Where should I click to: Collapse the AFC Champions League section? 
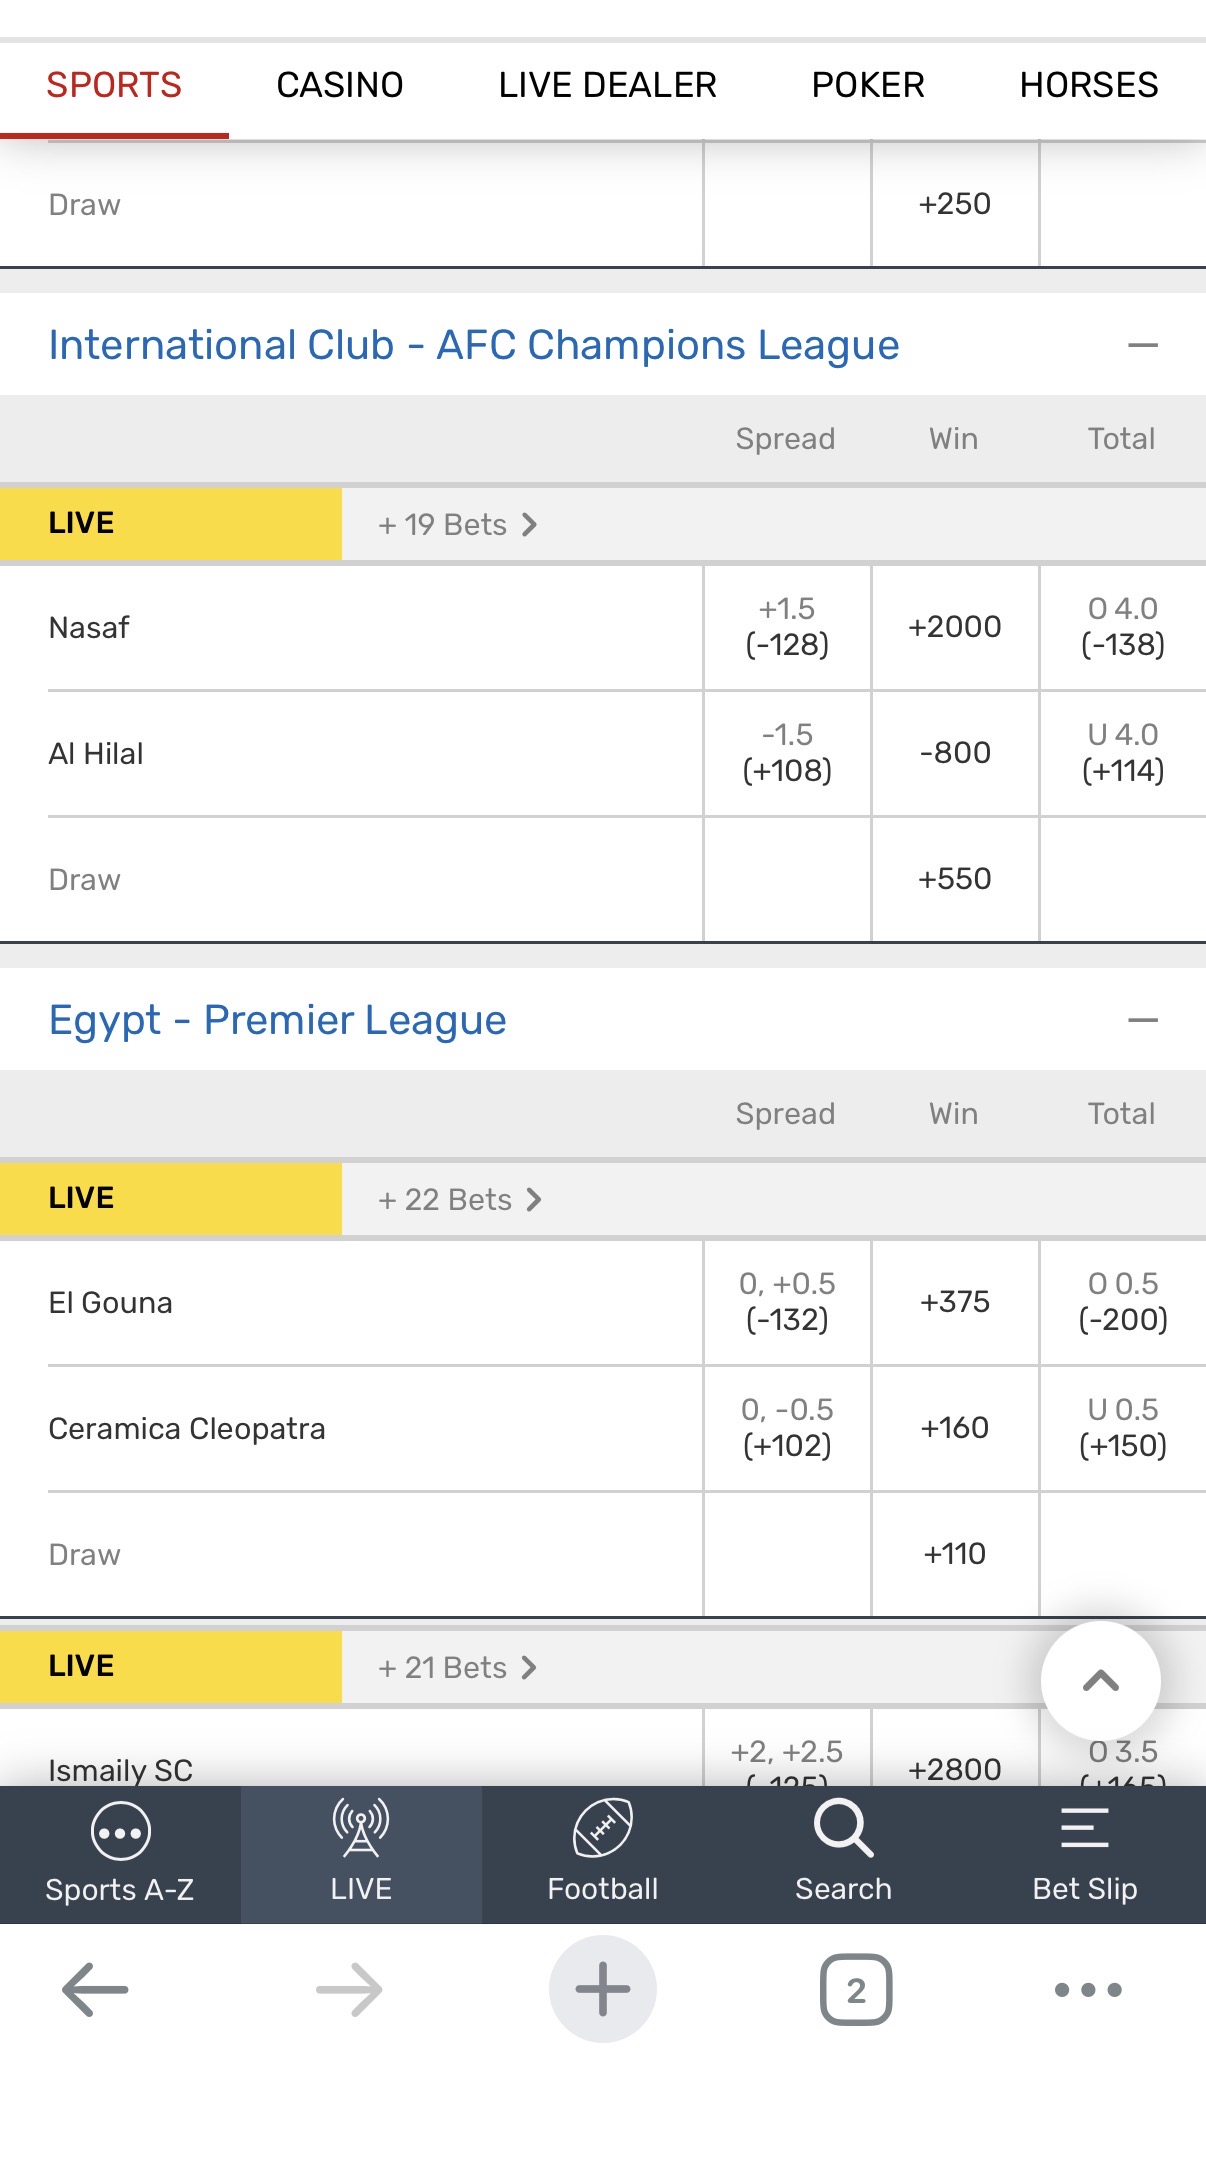pyautogui.click(x=1142, y=346)
